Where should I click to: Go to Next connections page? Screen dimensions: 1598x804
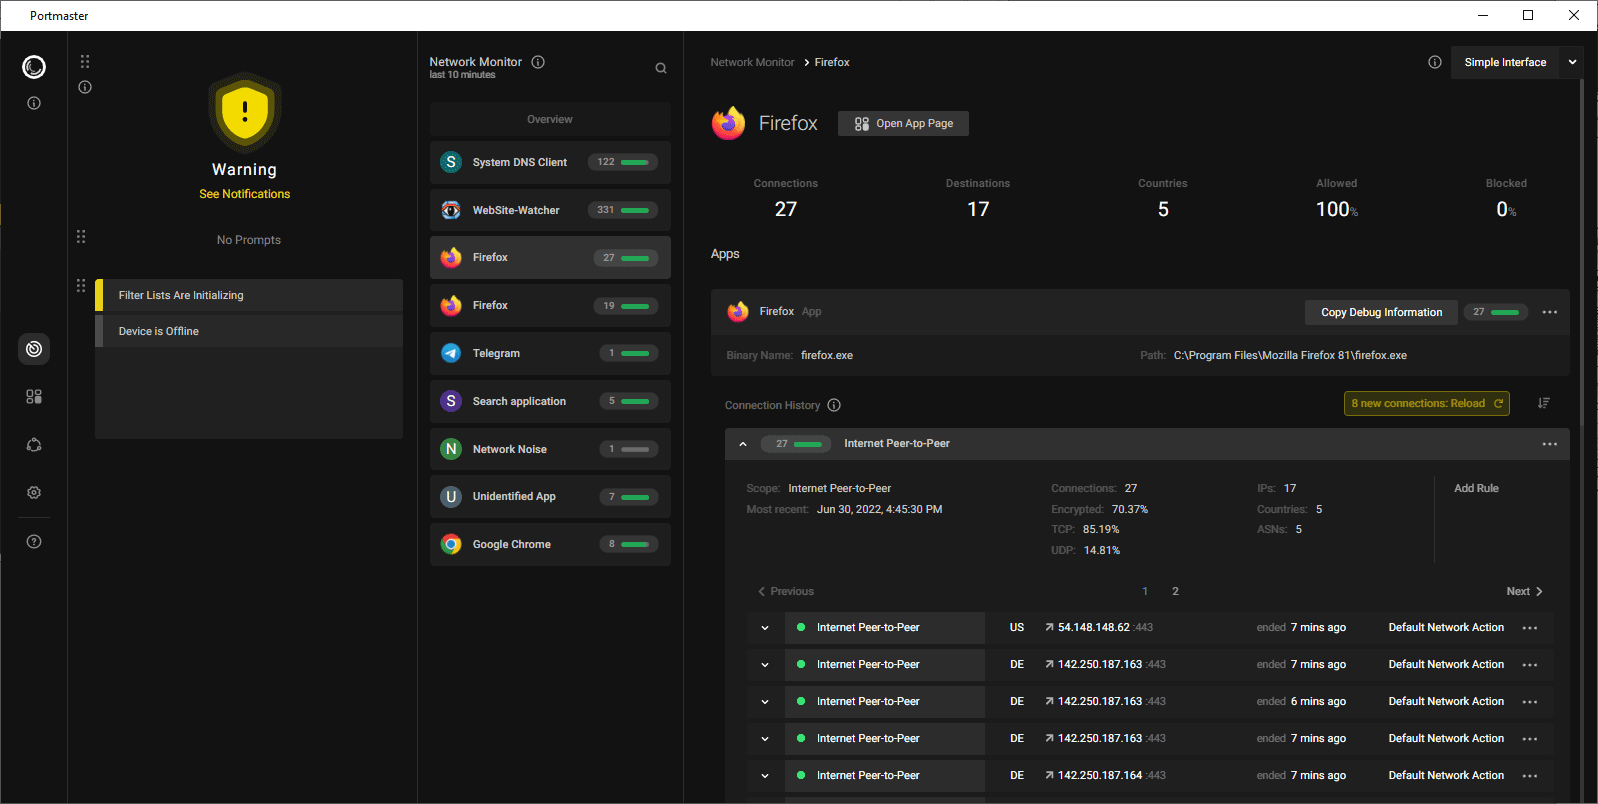pyautogui.click(x=1524, y=591)
